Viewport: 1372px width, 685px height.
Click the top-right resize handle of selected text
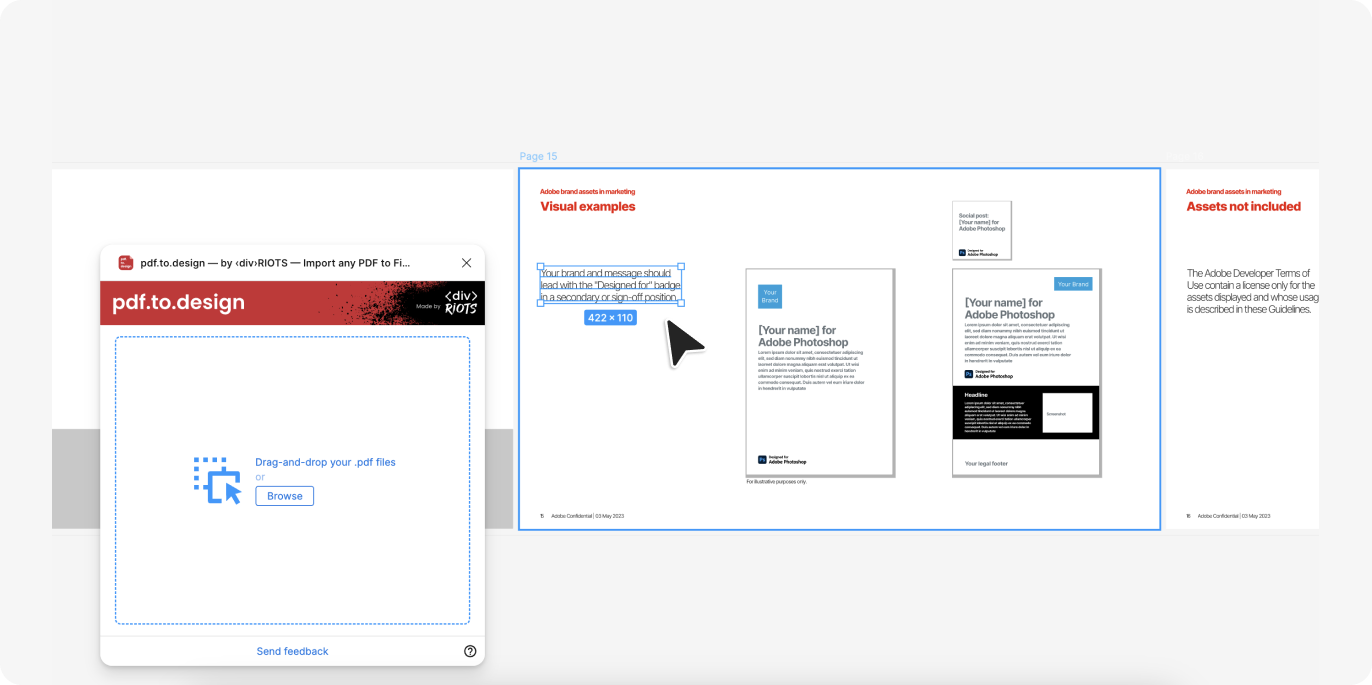[x=681, y=267]
